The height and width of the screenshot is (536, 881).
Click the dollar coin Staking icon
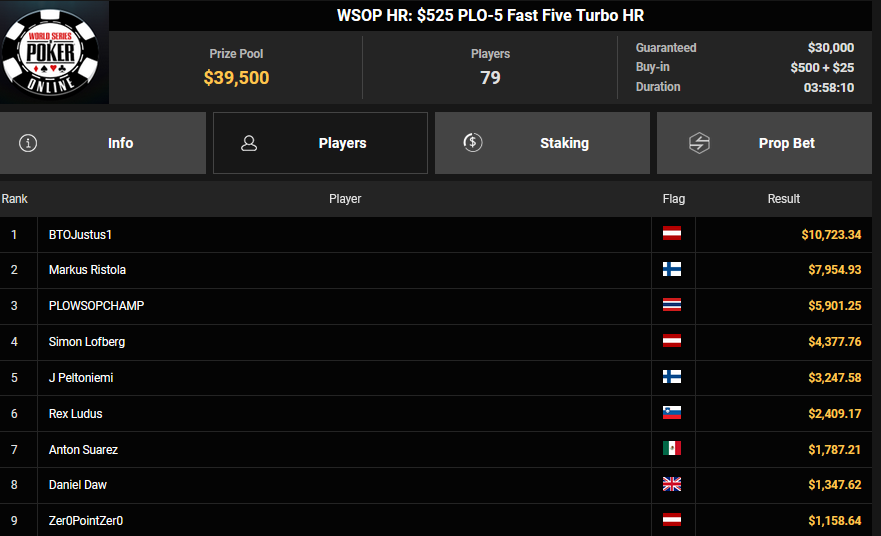coord(474,143)
